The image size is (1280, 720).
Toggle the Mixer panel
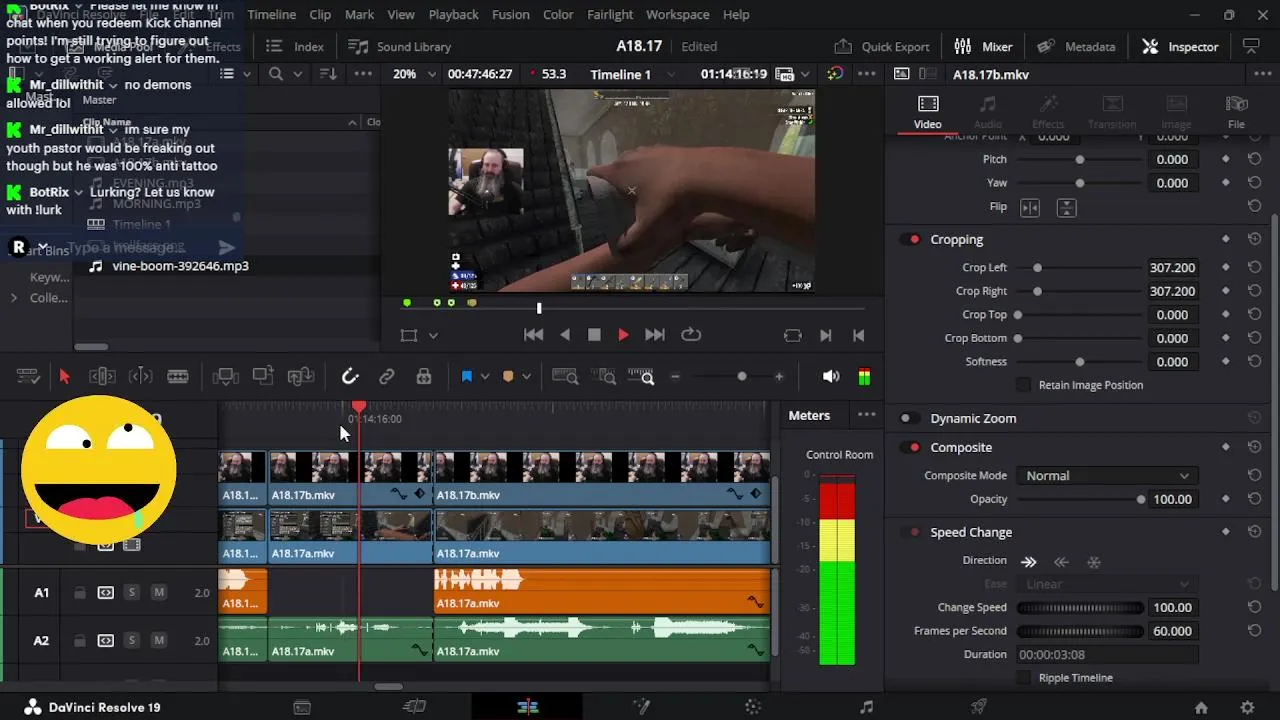pos(984,47)
